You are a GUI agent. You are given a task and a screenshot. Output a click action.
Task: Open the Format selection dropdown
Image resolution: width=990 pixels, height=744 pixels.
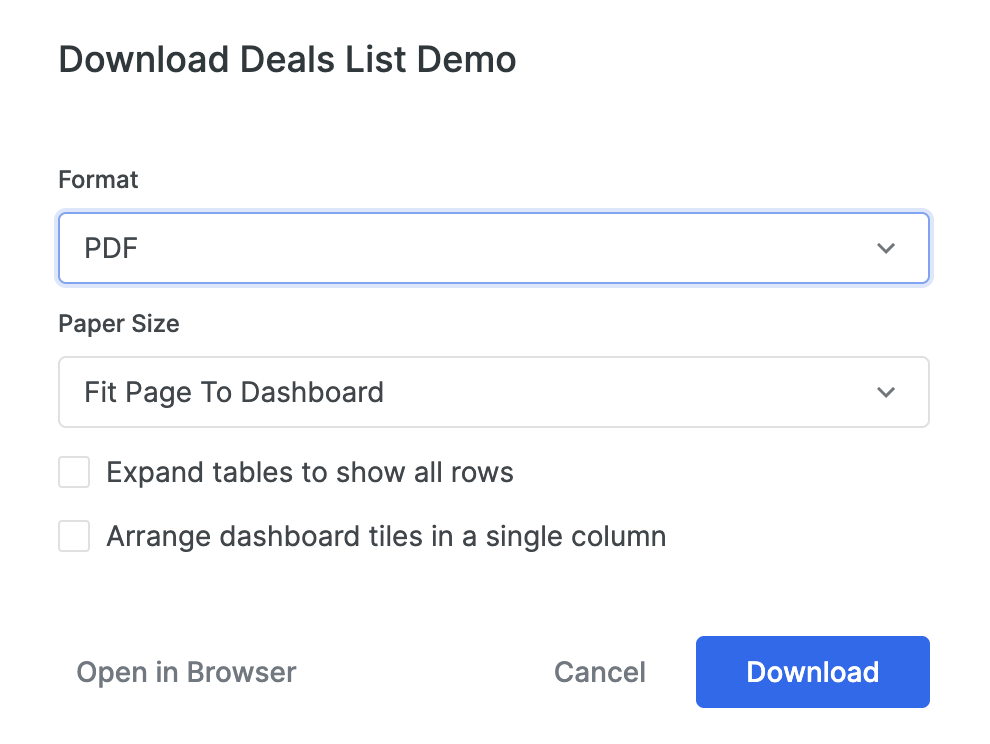pyautogui.click(x=494, y=248)
